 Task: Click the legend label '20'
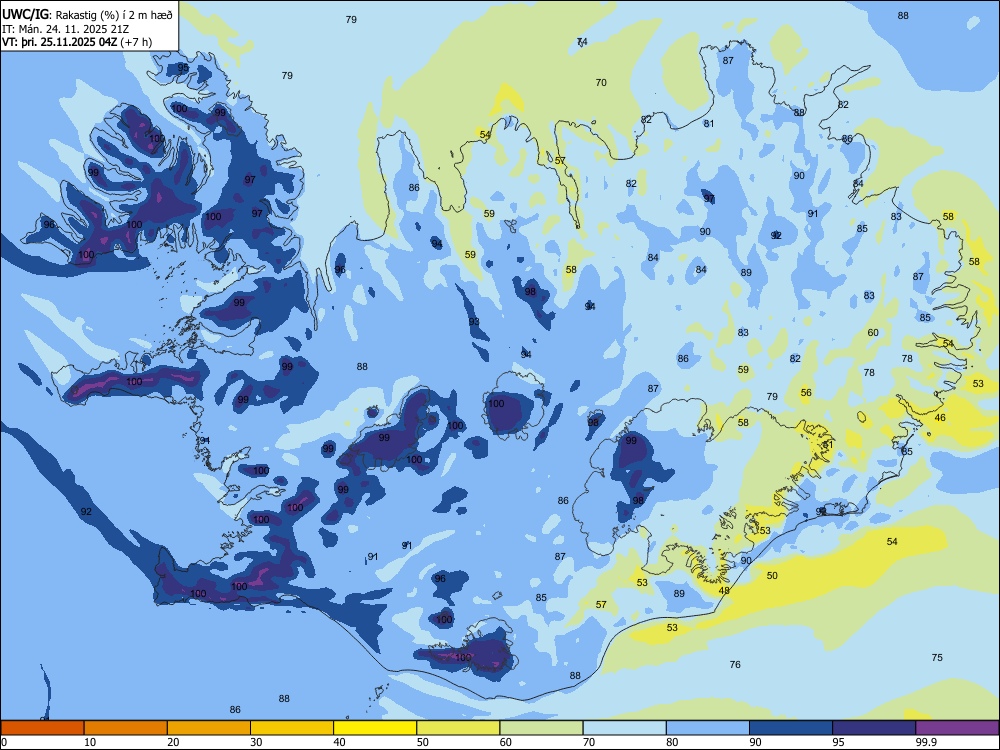[x=173, y=742]
